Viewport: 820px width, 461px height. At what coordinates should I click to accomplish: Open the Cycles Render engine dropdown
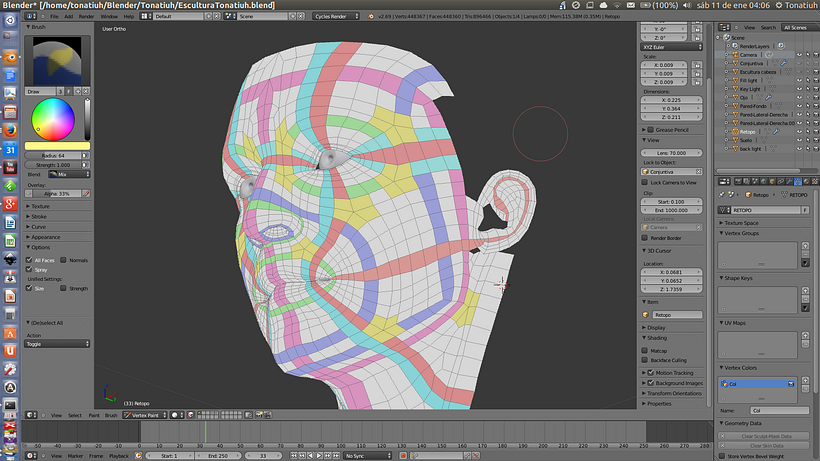tap(336, 16)
